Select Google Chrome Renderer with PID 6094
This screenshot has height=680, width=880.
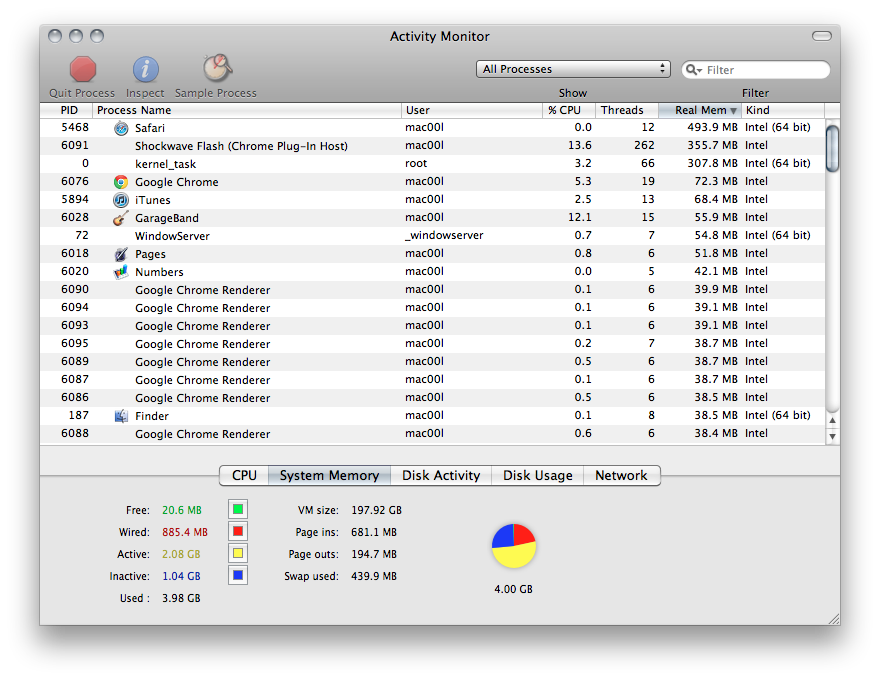coord(432,307)
